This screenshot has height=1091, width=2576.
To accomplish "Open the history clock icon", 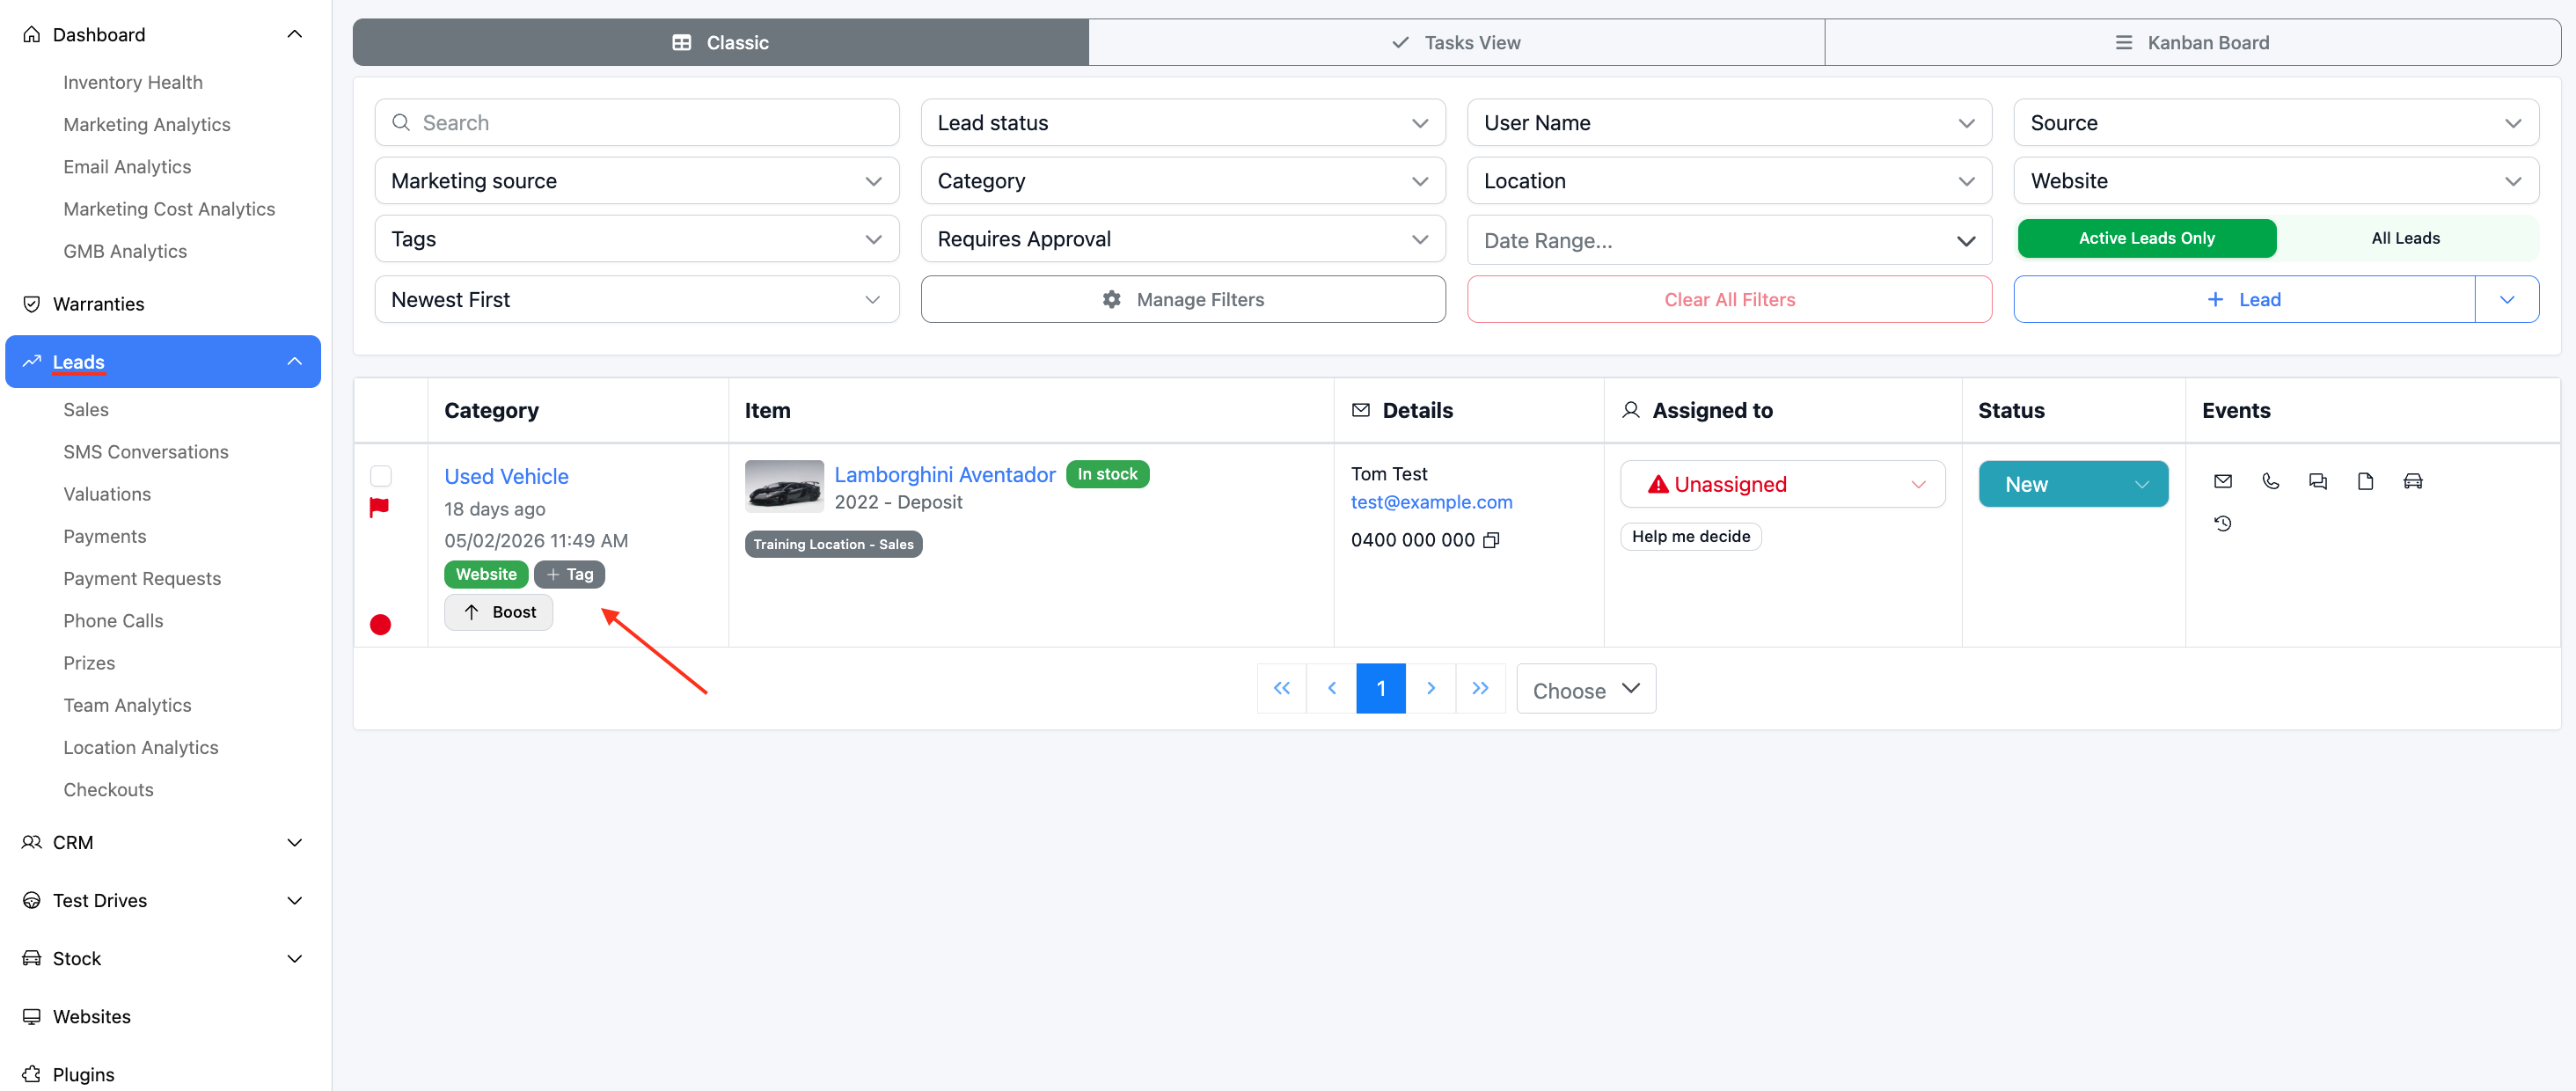I will pyautogui.click(x=2222, y=524).
